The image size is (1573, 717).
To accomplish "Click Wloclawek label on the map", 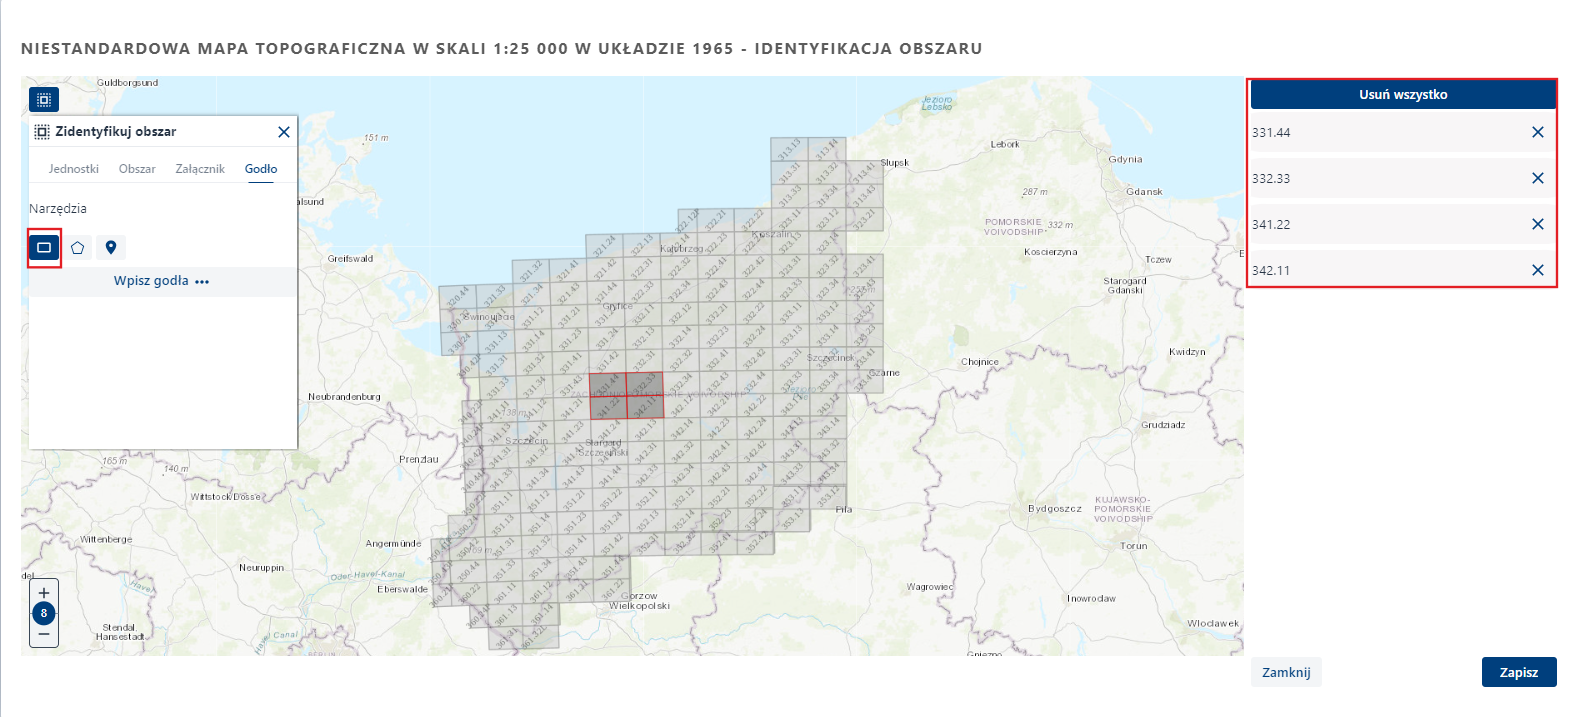I will pos(1213,623).
